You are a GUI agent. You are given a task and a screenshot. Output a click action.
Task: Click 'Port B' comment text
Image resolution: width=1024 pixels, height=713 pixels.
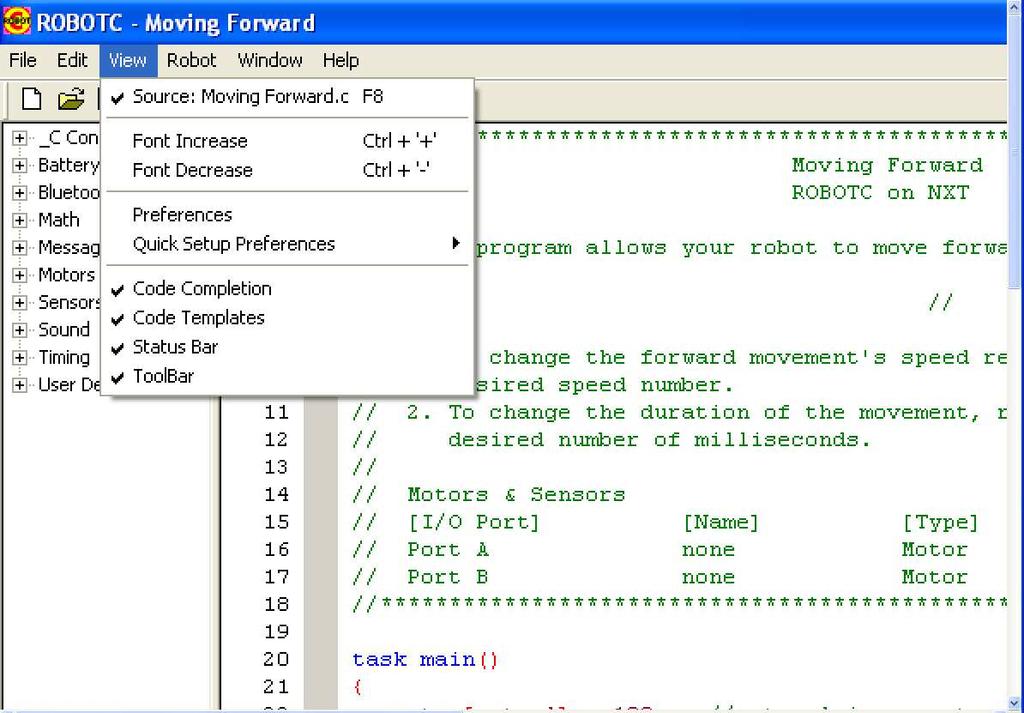(448, 577)
